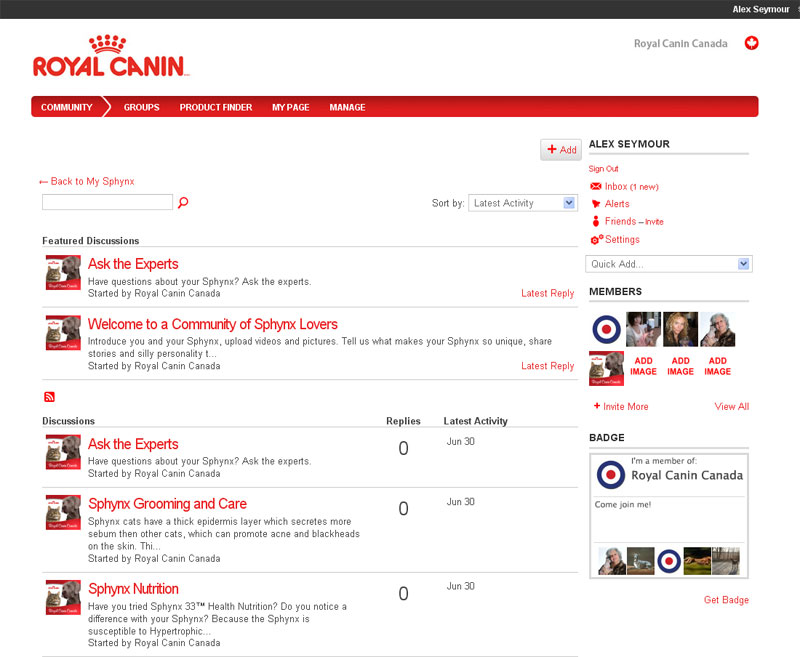Follow the Back to My Sphynx link
800x657 pixels.
[x=87, y=181]
